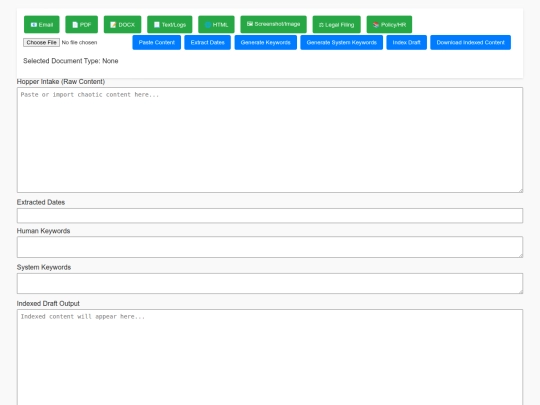Click the 'No file chosen' text
This screenshot has height=405, width=540.
pos(79,42)
